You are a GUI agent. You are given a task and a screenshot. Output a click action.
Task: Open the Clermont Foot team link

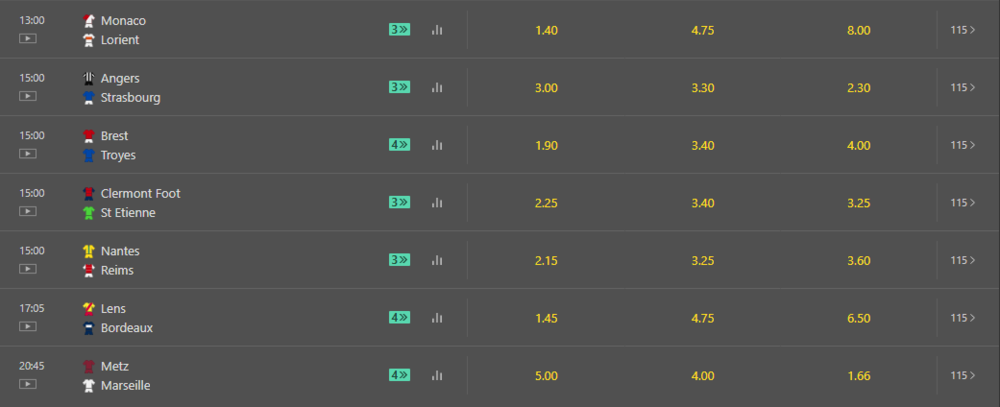click(140, 193)
